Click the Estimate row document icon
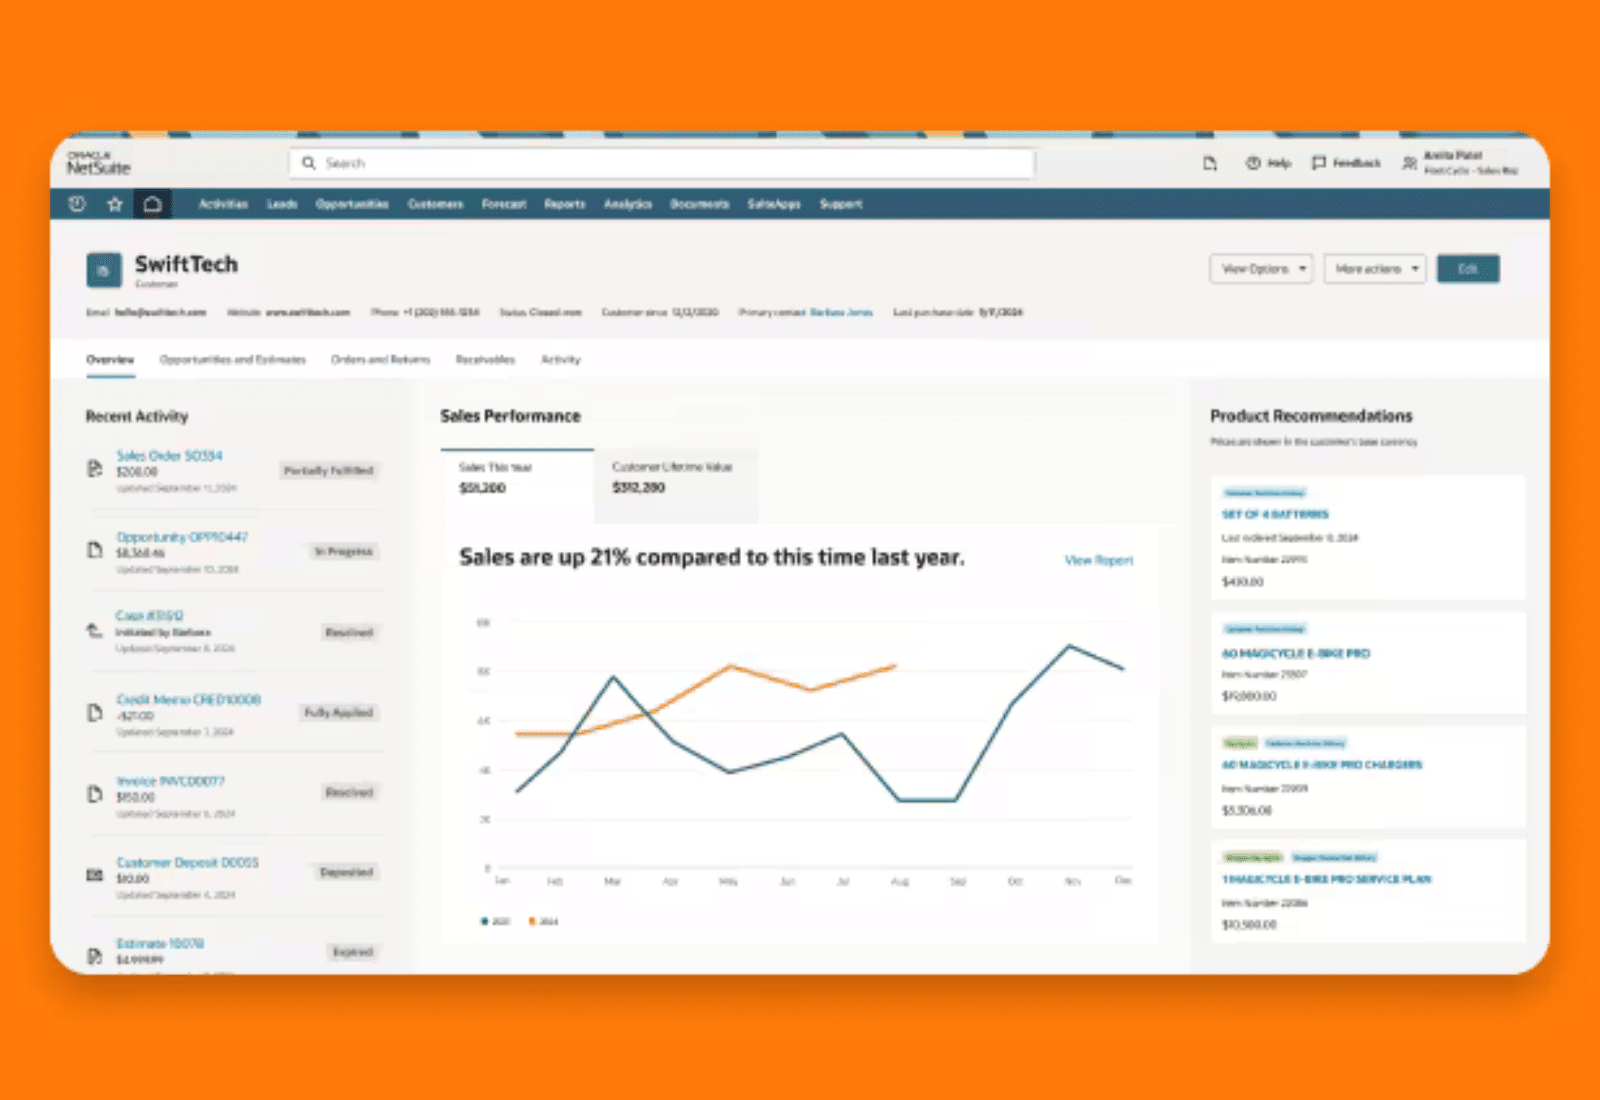The height and width of the screenshot is (1100, 1600). click(x=95, y=956)
